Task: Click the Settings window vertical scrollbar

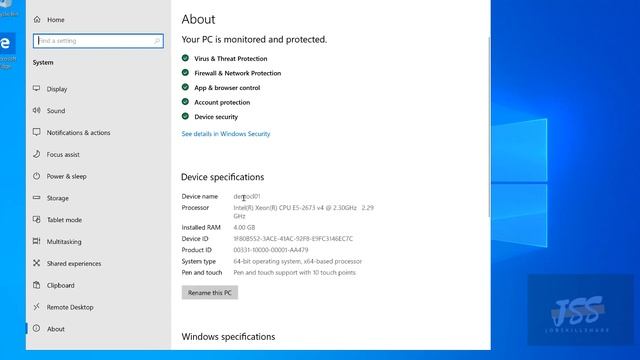Action: click(x=489, y=127)
